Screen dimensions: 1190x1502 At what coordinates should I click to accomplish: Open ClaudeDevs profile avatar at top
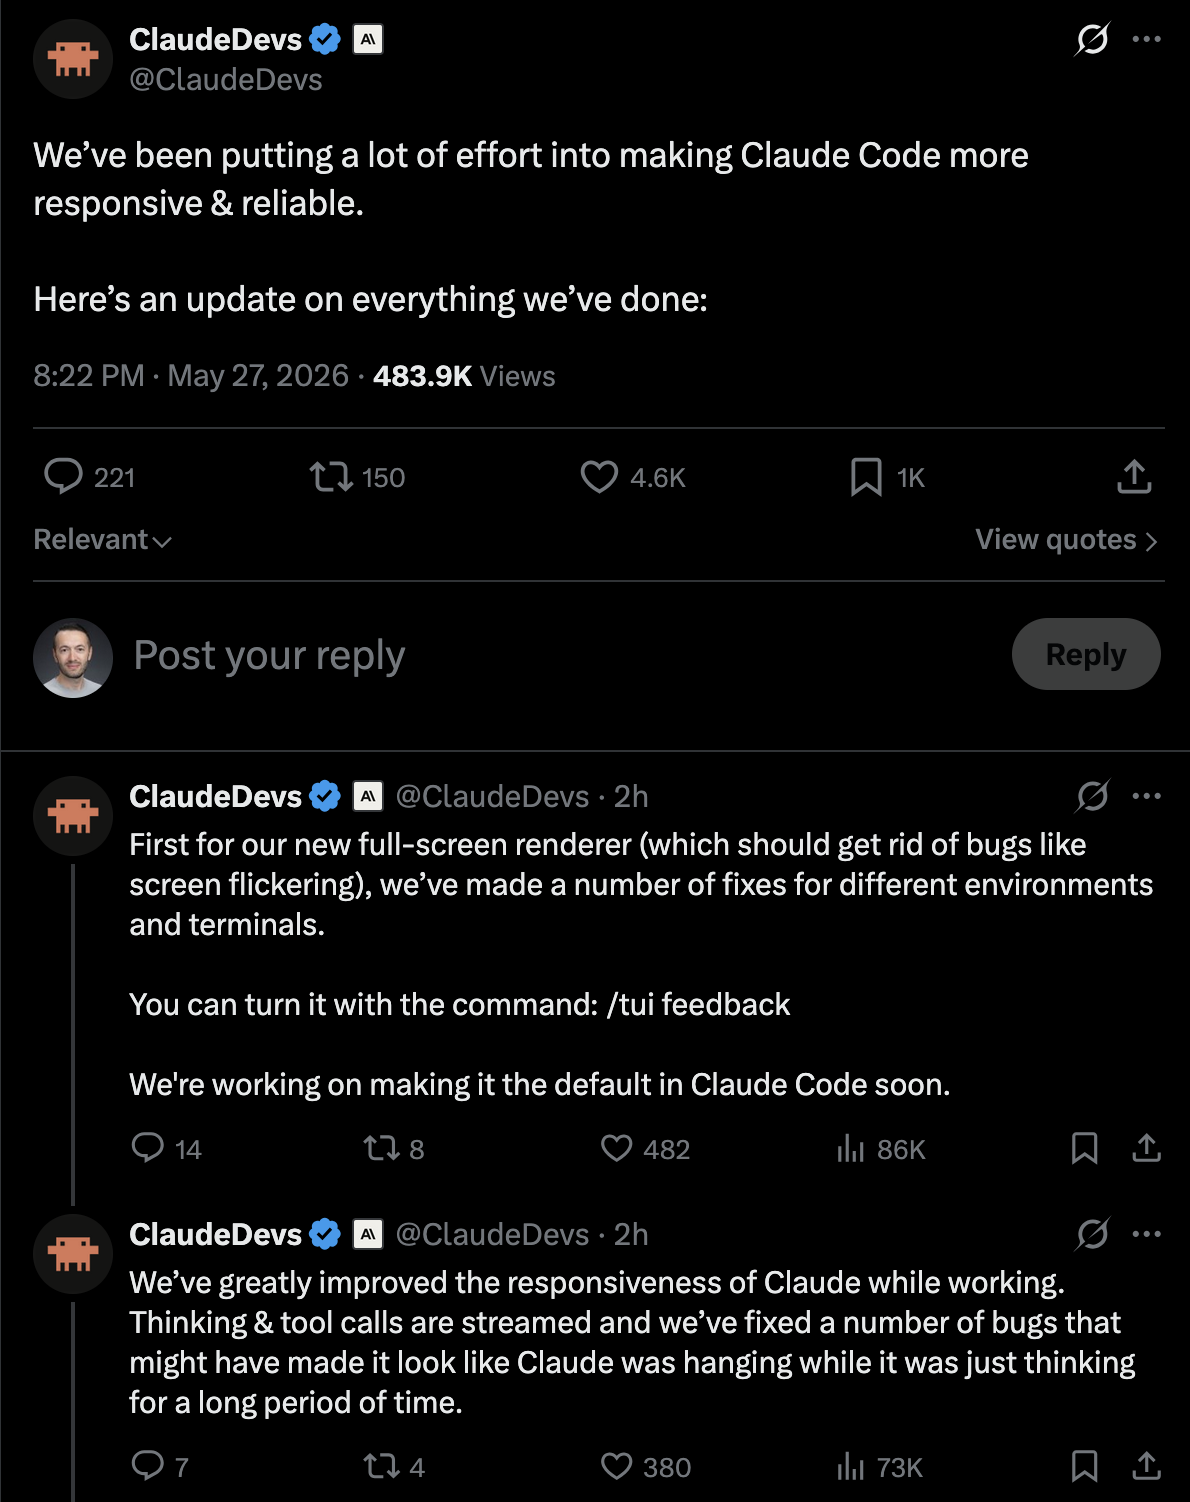[73, 59]
